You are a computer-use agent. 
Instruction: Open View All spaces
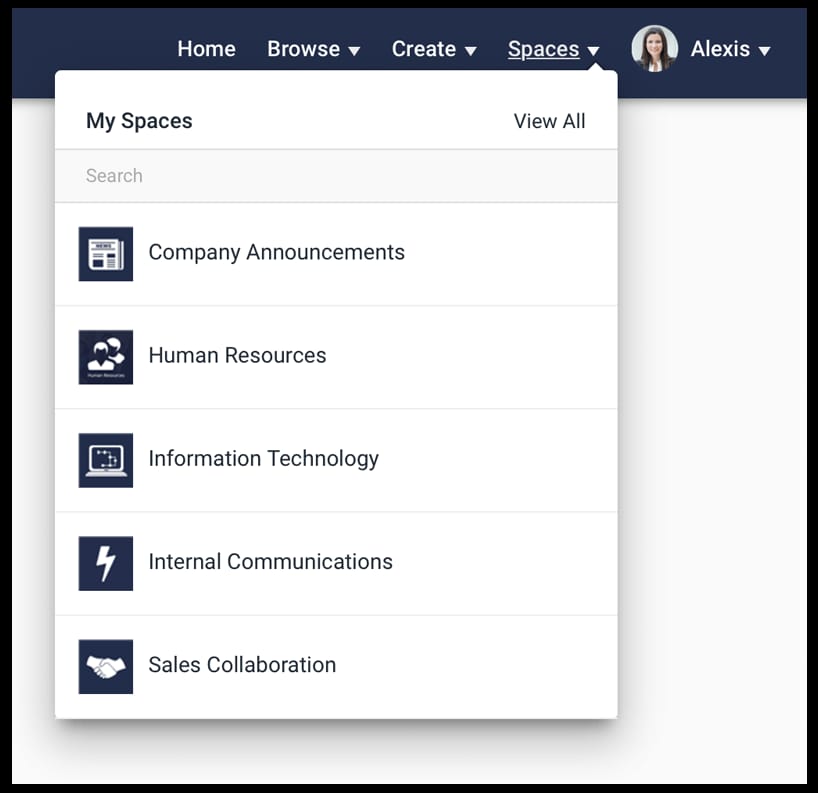(549, 121)
